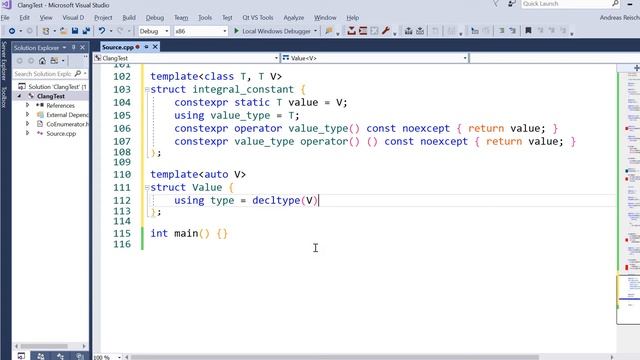Click the Home icon in Solution Explorer
This screenshot has width=640, height=360.
pos(42,61)
